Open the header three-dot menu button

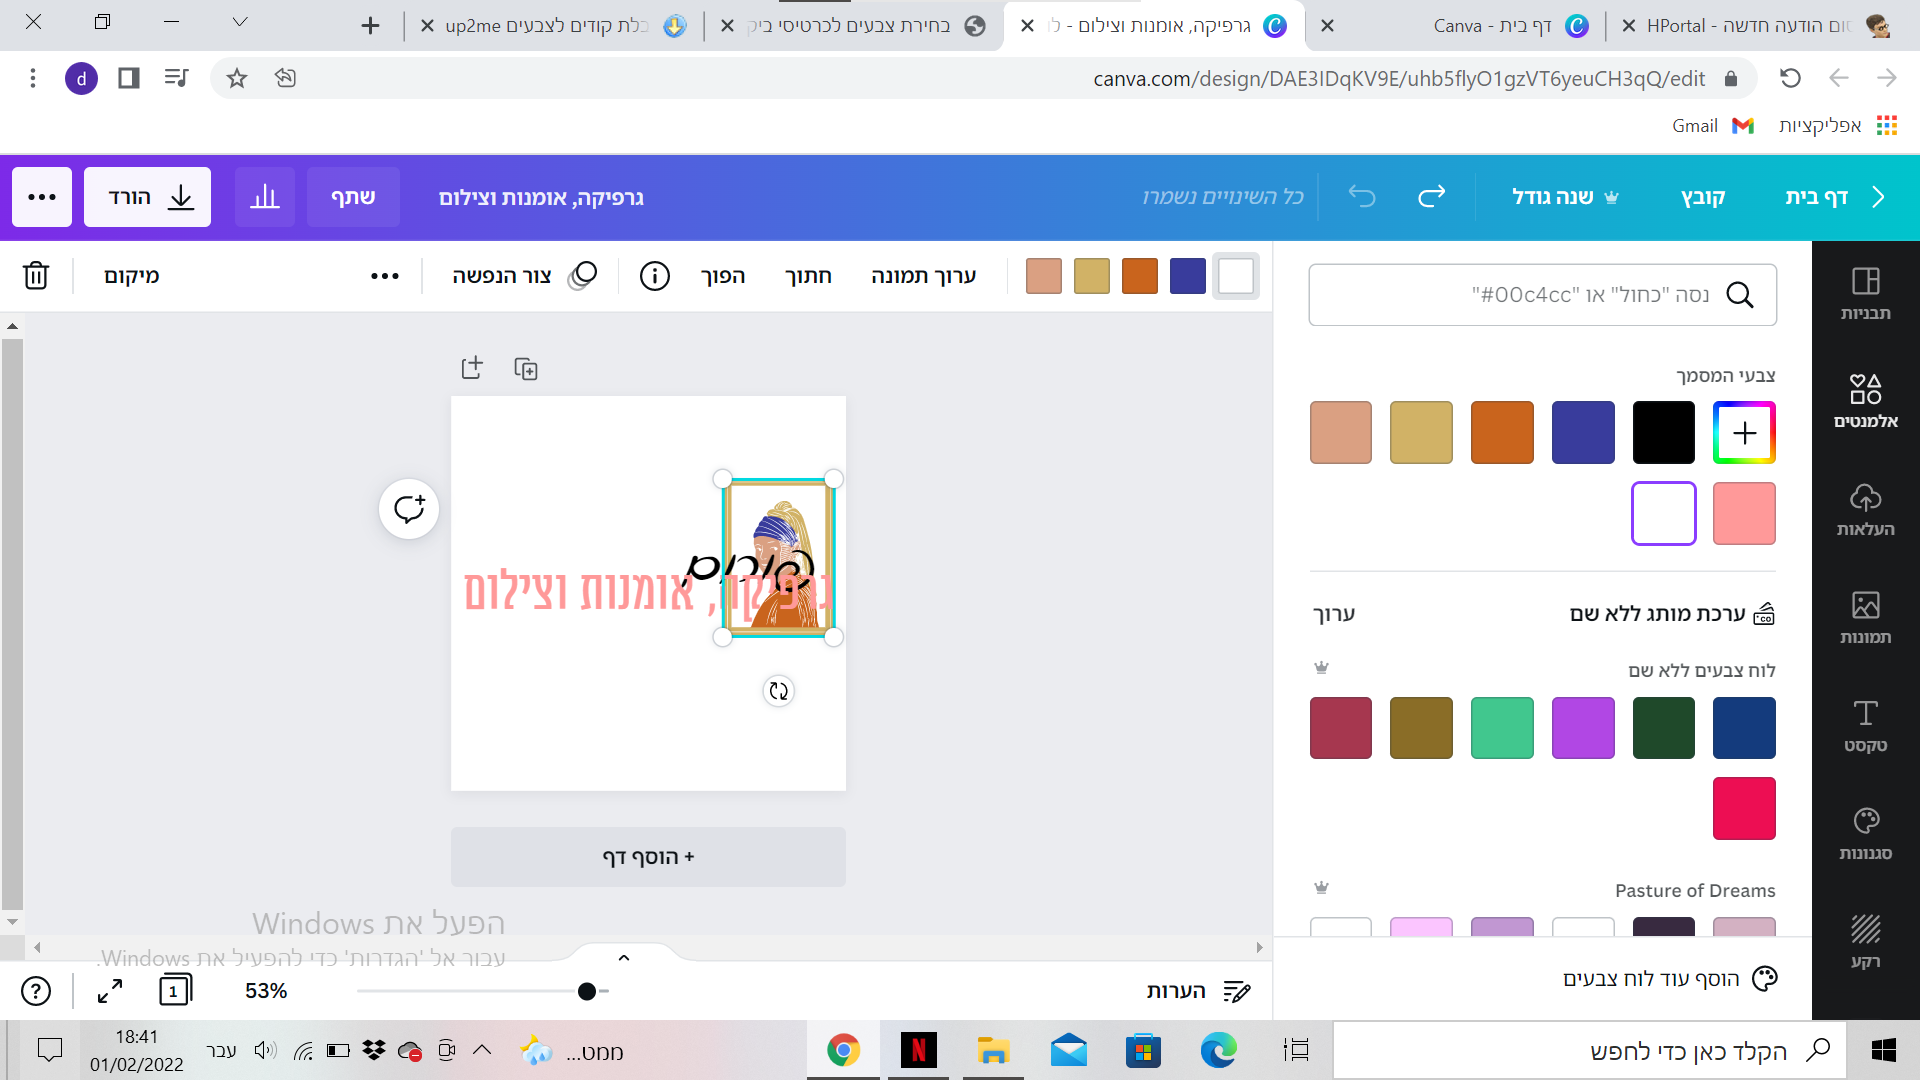tap(42, 197)
